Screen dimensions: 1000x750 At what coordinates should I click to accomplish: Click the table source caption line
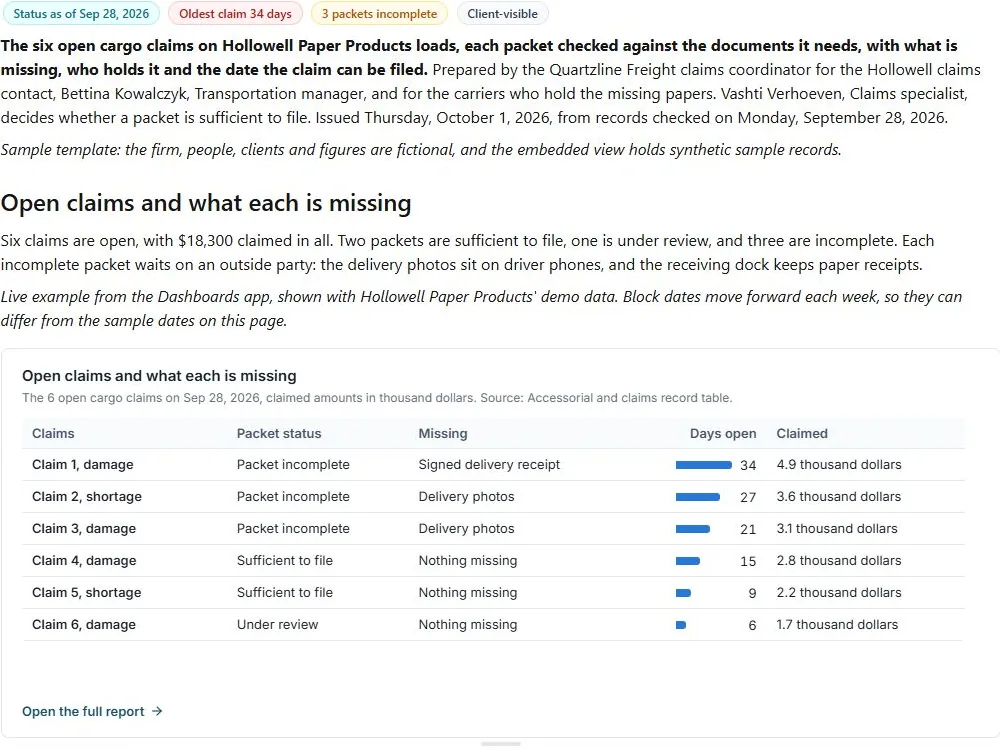[377, 398]
